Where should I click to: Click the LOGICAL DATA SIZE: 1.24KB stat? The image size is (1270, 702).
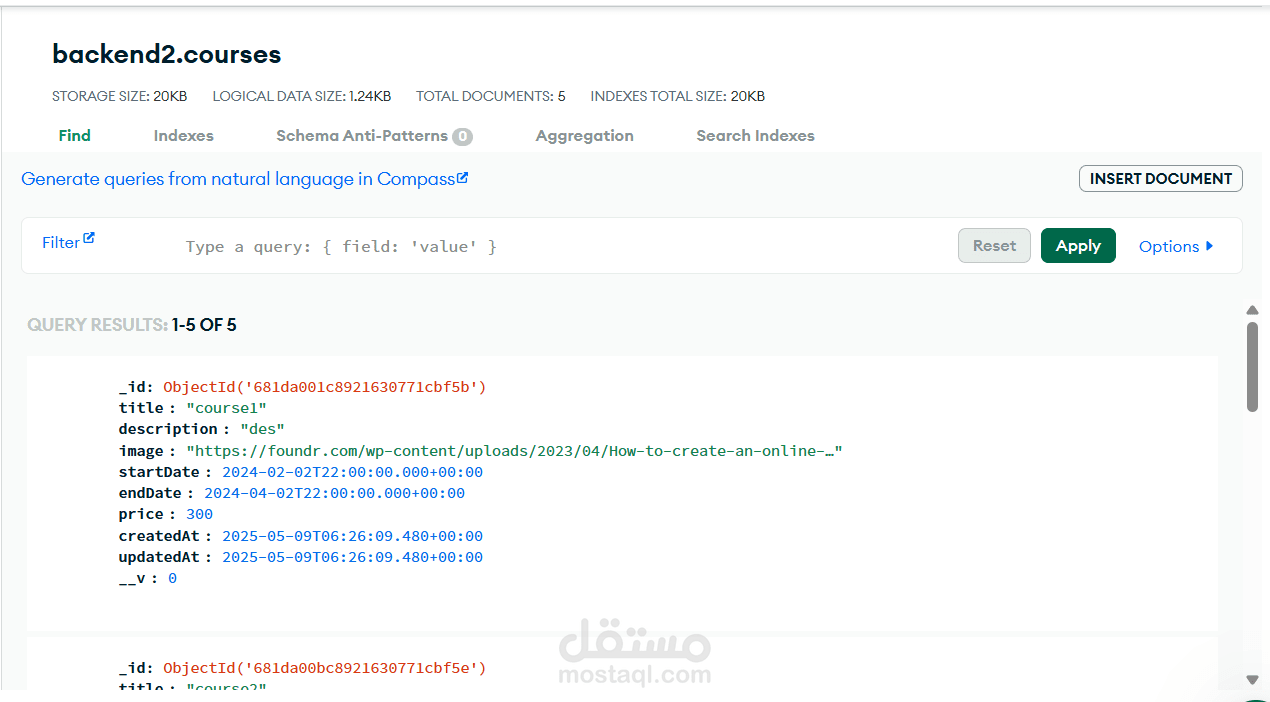coord(302,97)
